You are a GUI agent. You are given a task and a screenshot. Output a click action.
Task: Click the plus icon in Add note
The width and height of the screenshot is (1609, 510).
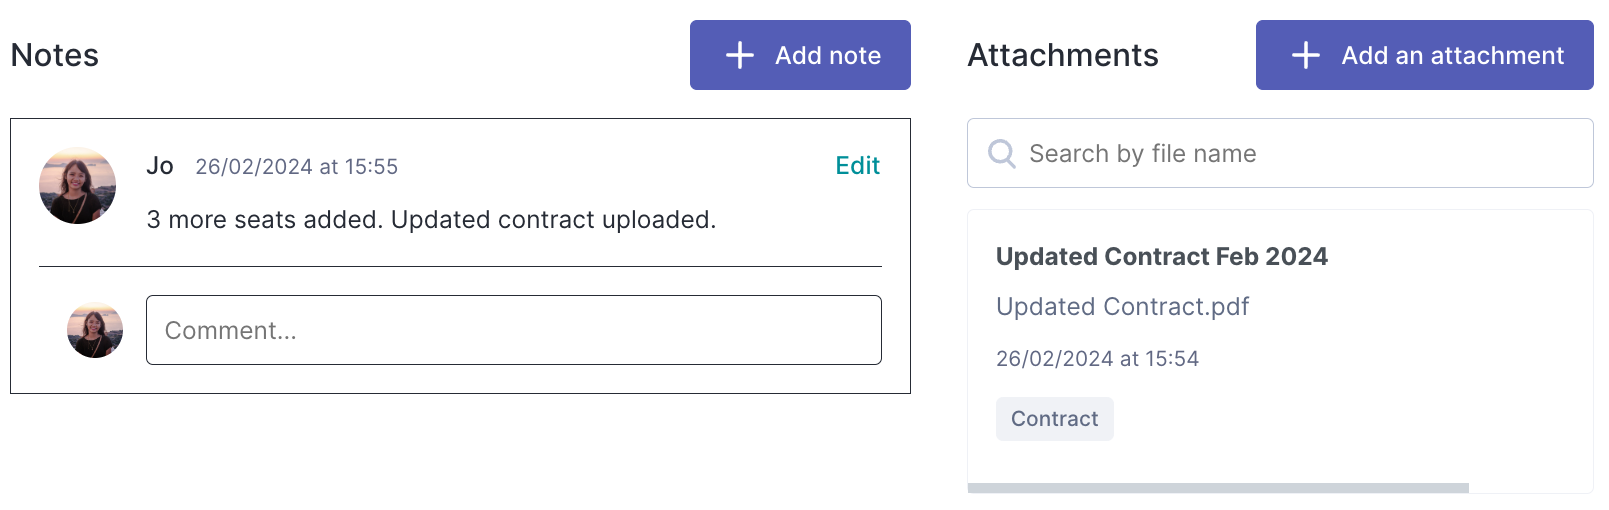(739, 55)
